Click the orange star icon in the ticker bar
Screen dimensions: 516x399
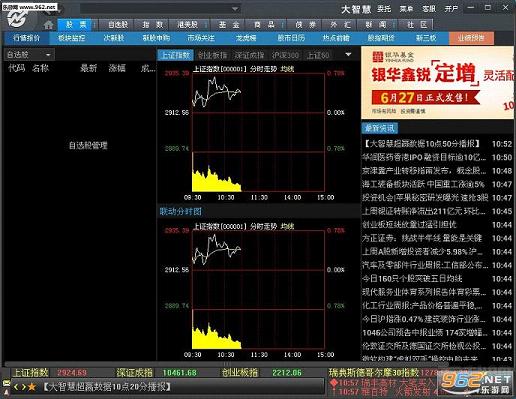32,387
